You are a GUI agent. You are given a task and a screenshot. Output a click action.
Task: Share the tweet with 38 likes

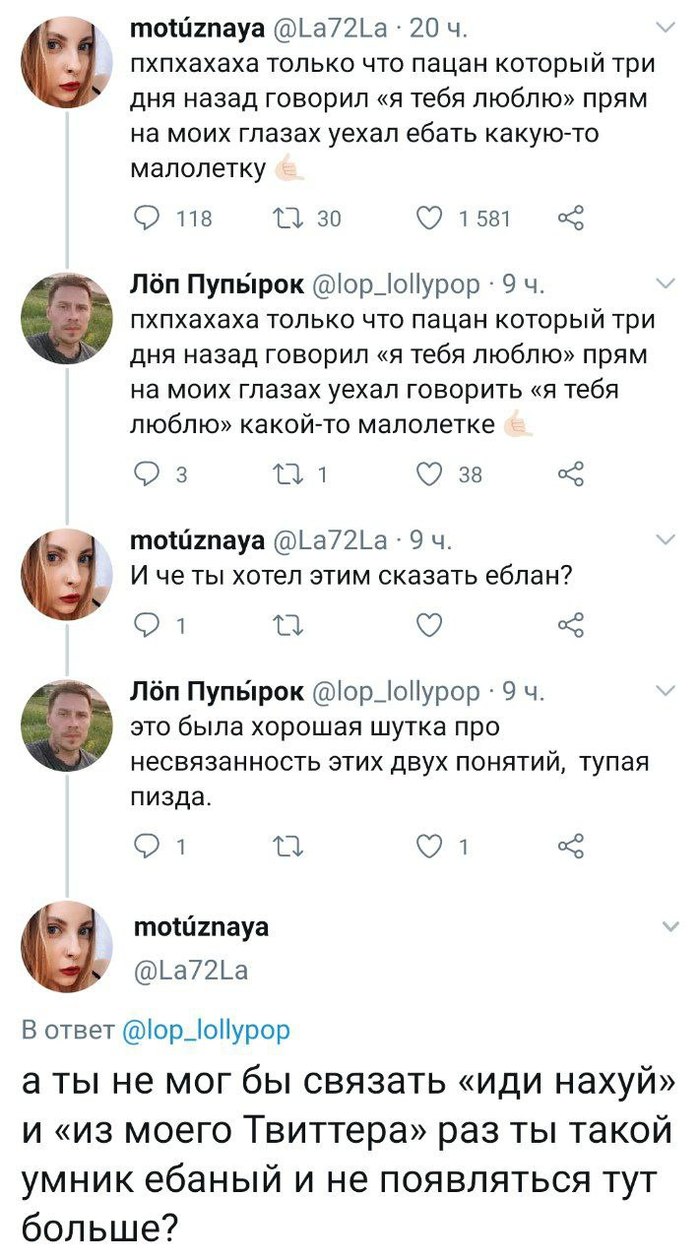pos(570,475)
